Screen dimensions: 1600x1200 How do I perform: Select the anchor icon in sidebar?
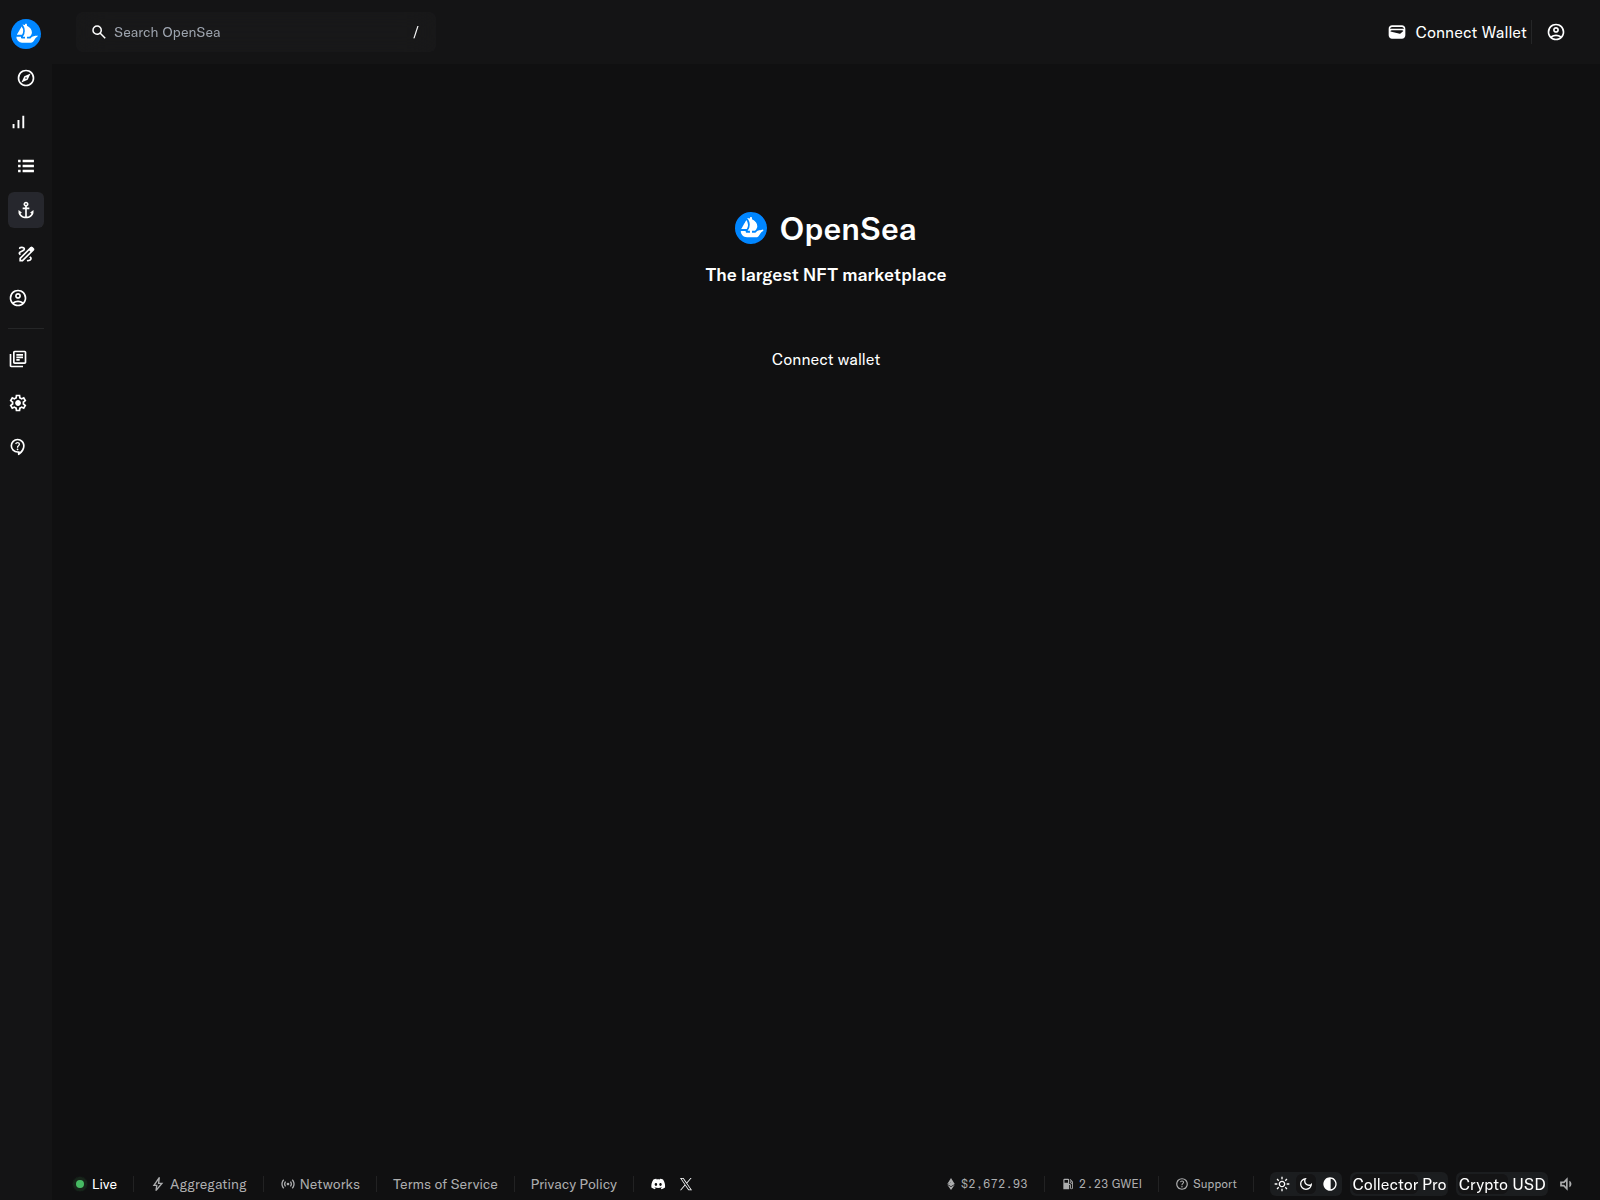(26, 210)
